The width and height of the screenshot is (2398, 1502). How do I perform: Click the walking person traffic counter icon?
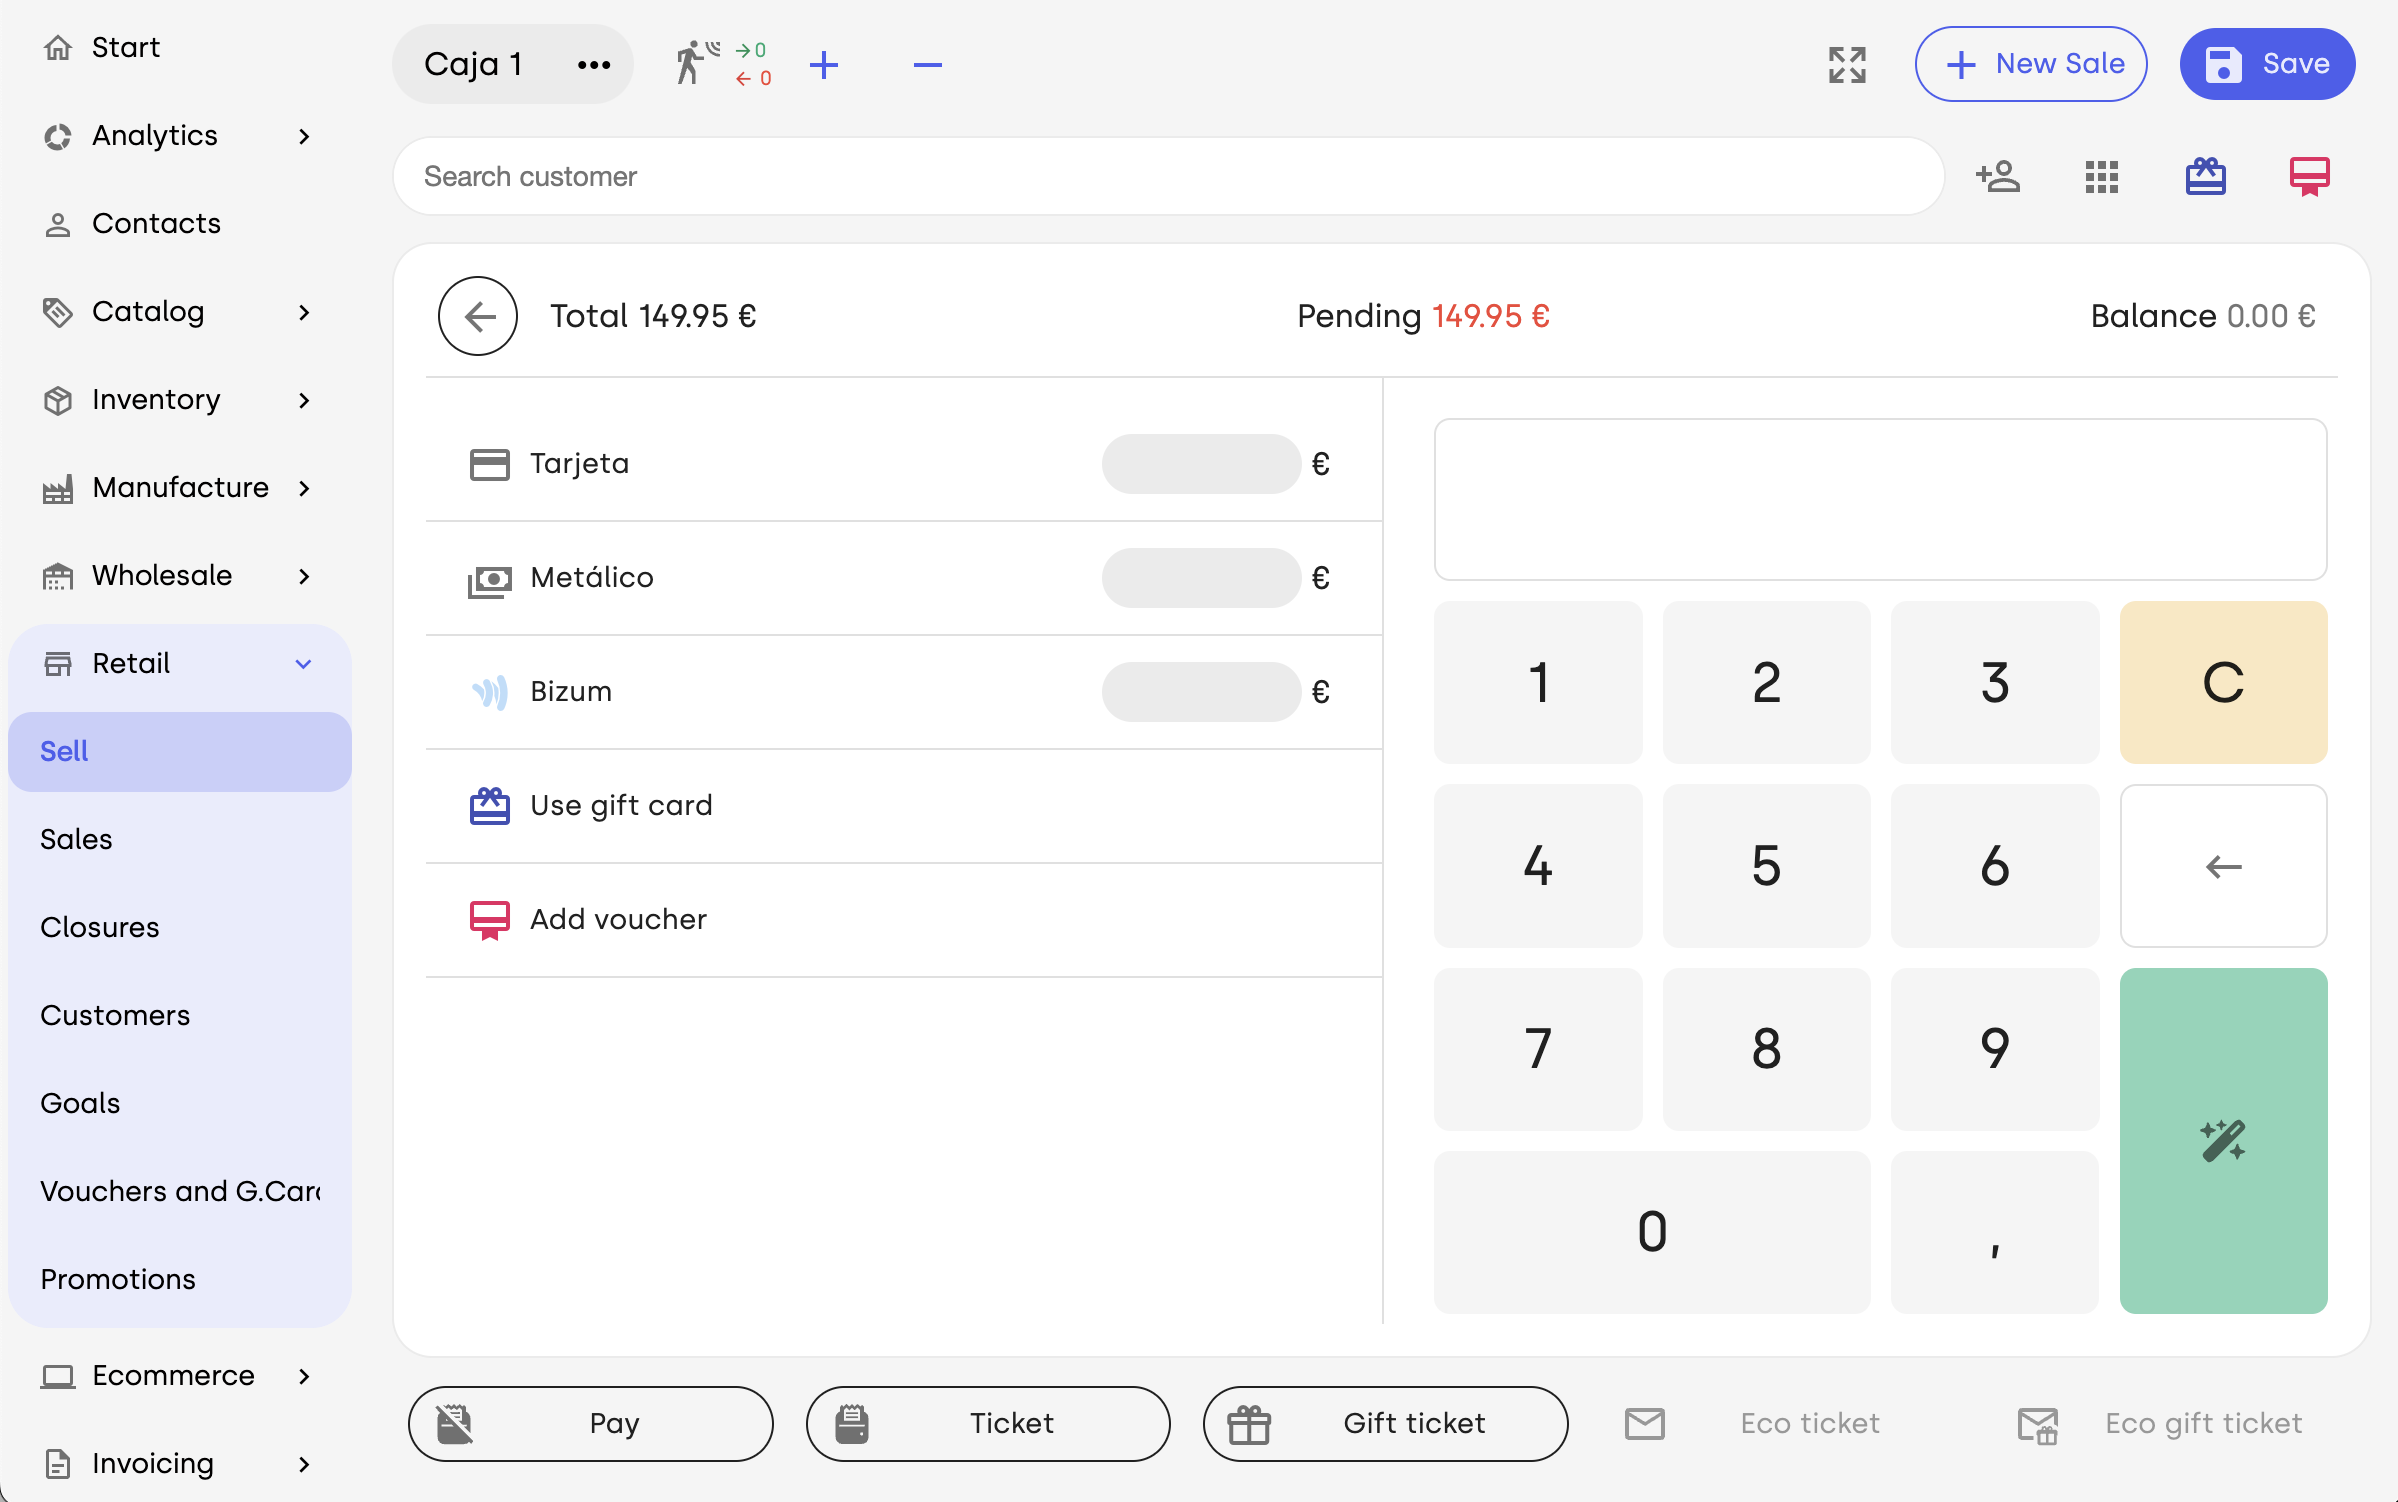pos(697,64)
